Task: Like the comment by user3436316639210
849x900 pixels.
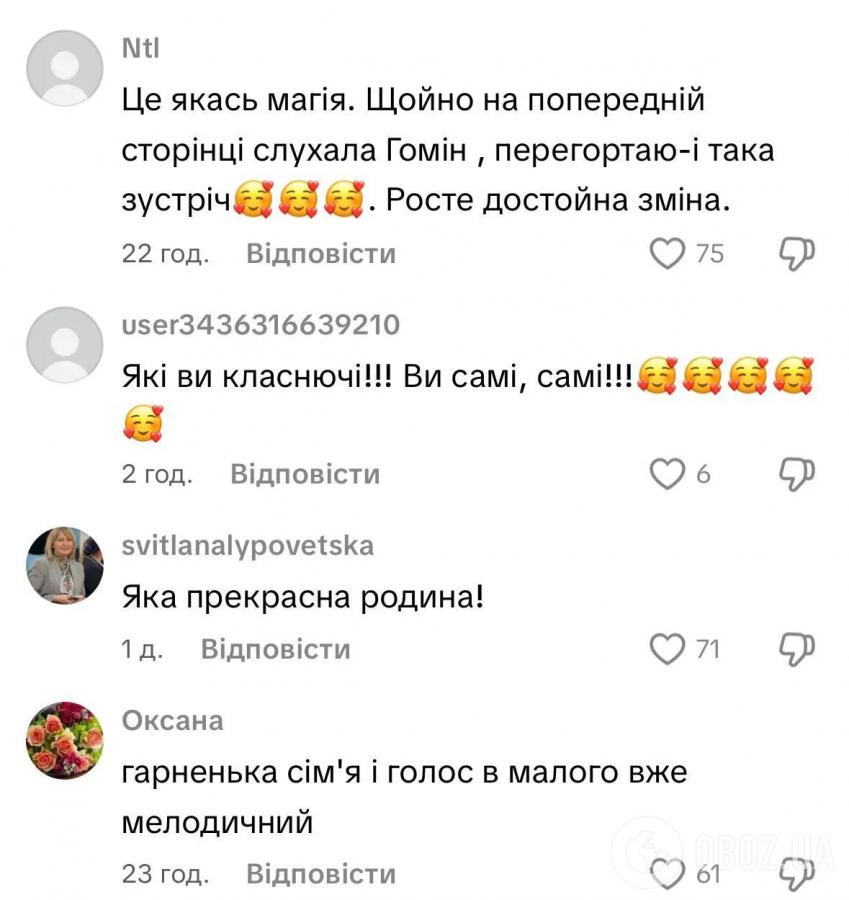Action: 667,474
